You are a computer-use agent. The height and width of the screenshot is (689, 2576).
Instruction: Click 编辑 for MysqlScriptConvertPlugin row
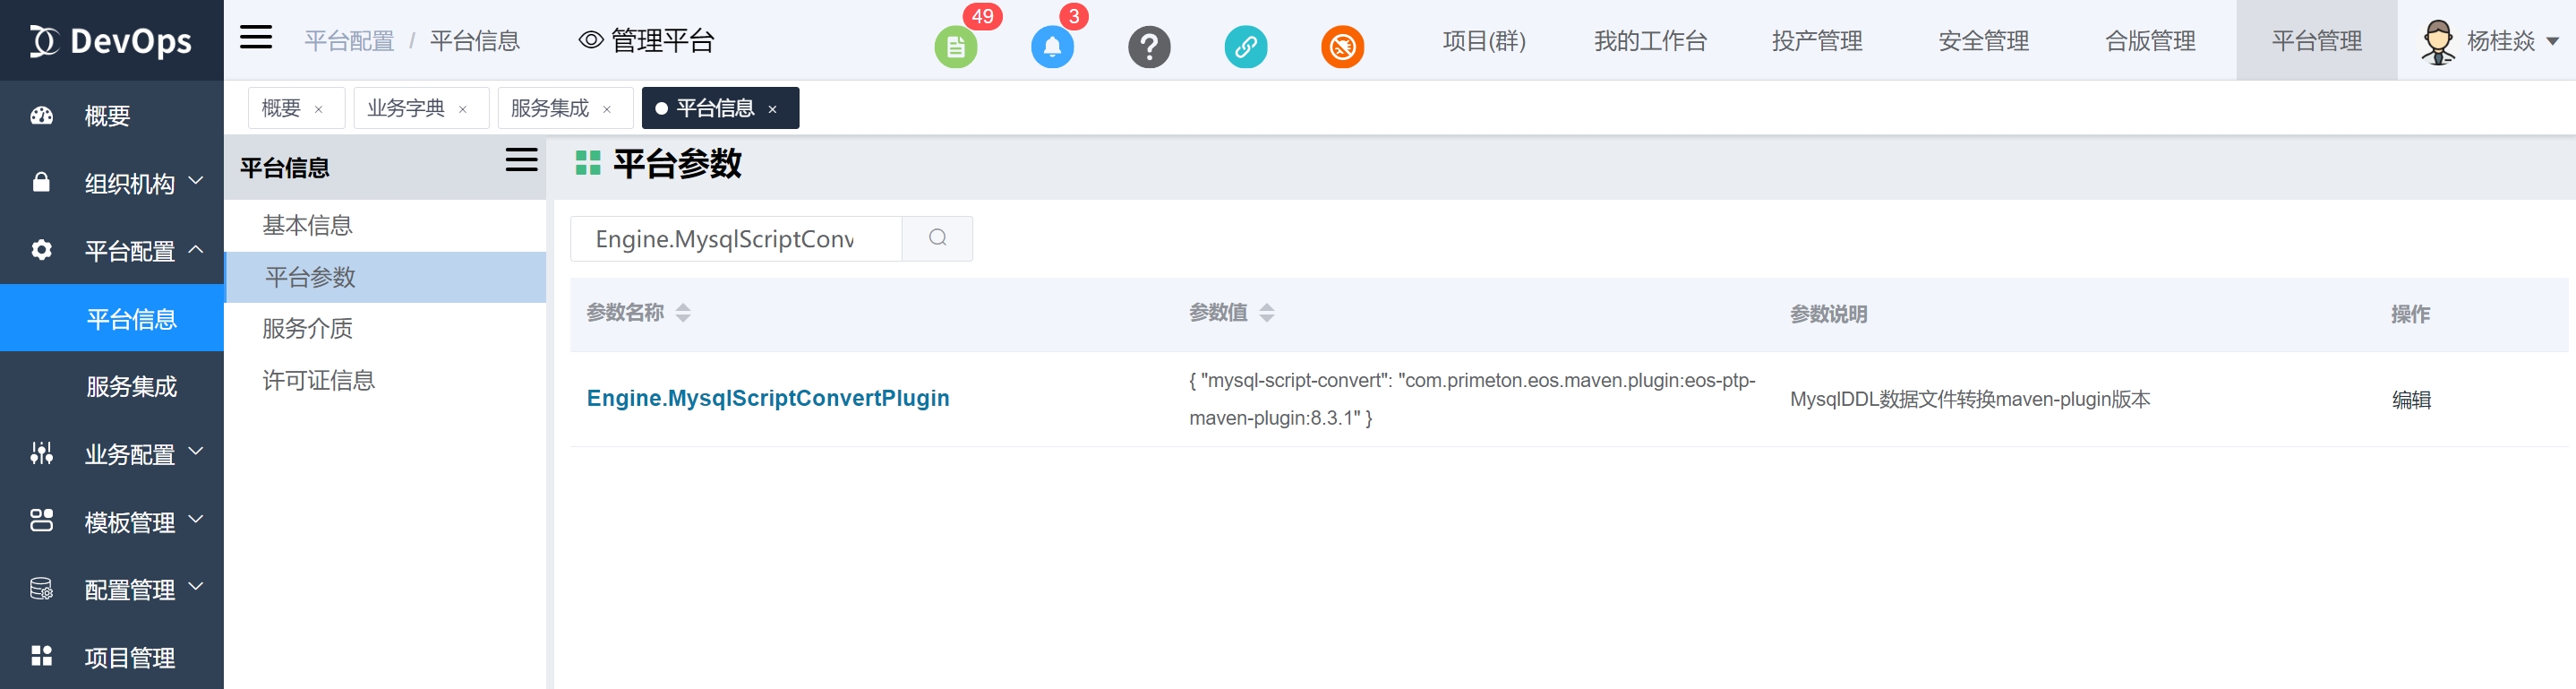pyautogui.click(x=2411, y=399)
